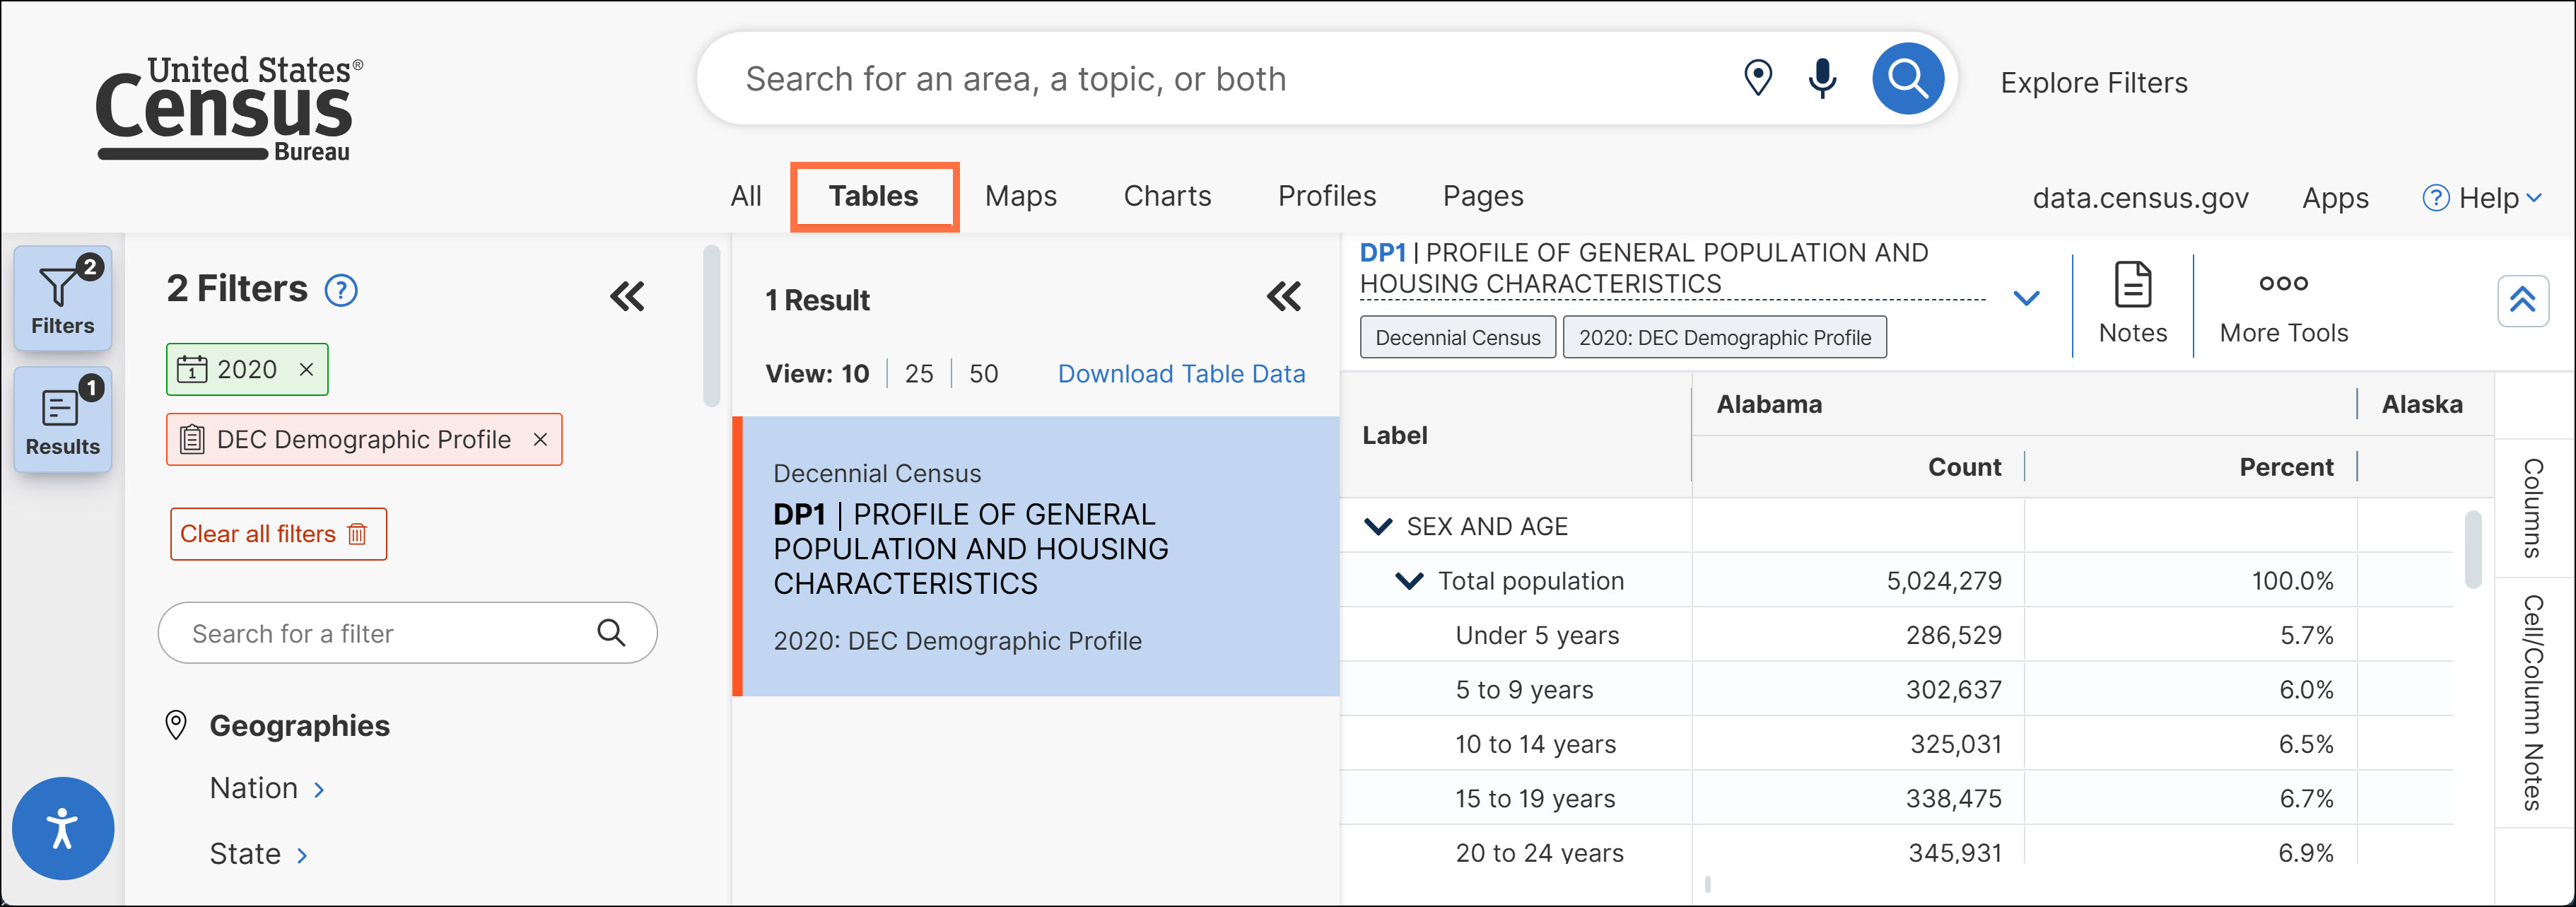Expand the table title dropdown chevron

(x=2026, y=298)
